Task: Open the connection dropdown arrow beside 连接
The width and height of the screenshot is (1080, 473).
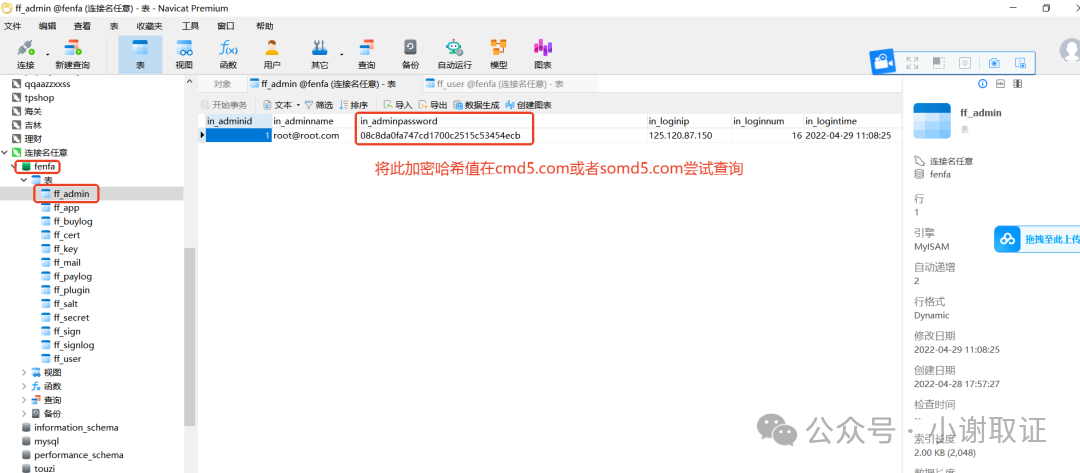Action: pyautogui.click(x=48, y=54)
